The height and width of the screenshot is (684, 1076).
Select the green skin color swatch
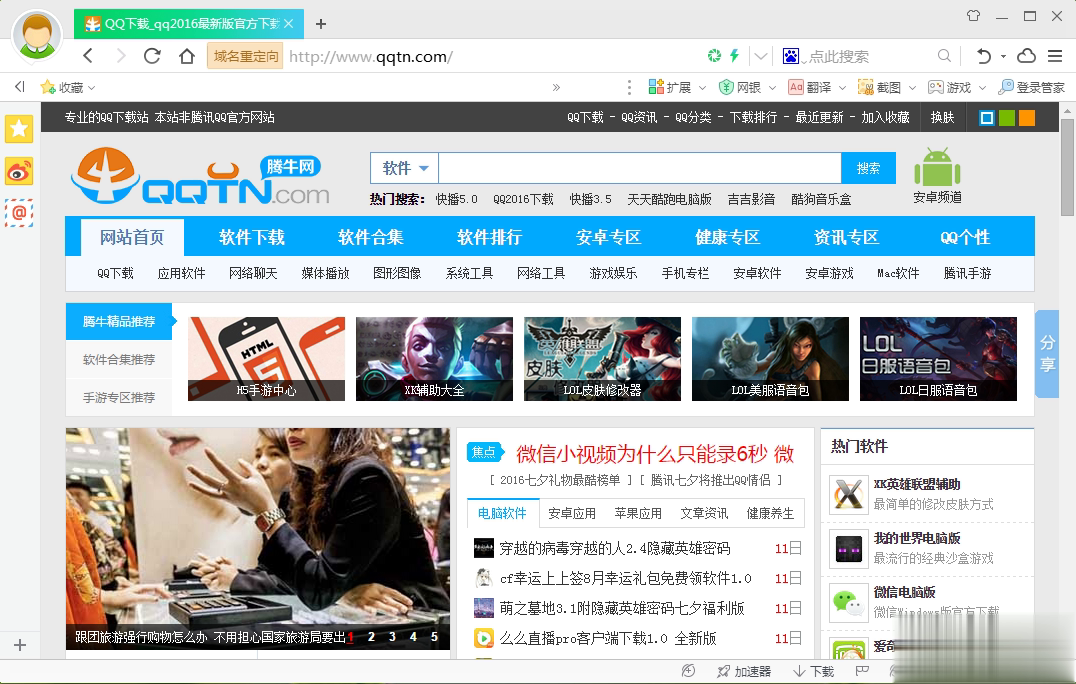point(1007,118)
